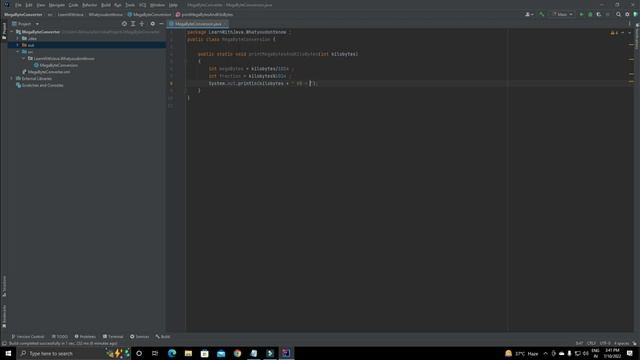Image resolution: width=640 pixels, height=360 pixels.
Task: Click the line separator CRLF status item
Action: tap(591, 344)
